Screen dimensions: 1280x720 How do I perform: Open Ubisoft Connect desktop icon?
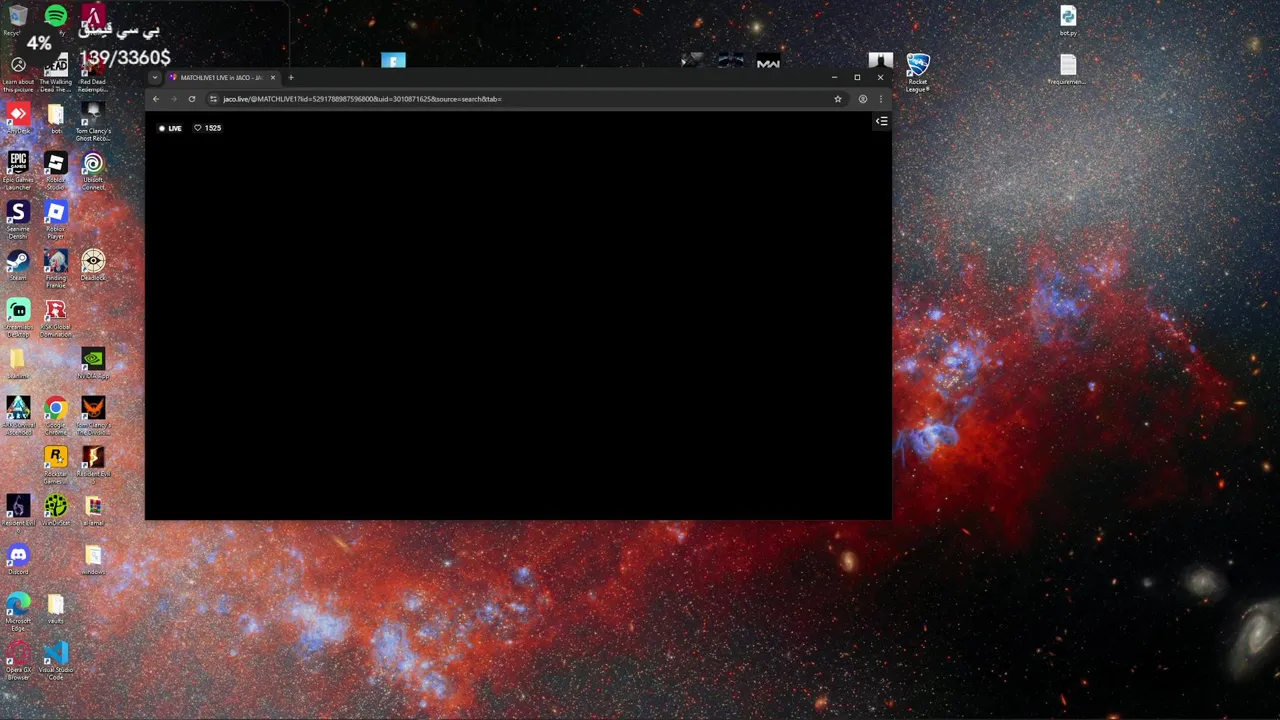tap(93, 170)
